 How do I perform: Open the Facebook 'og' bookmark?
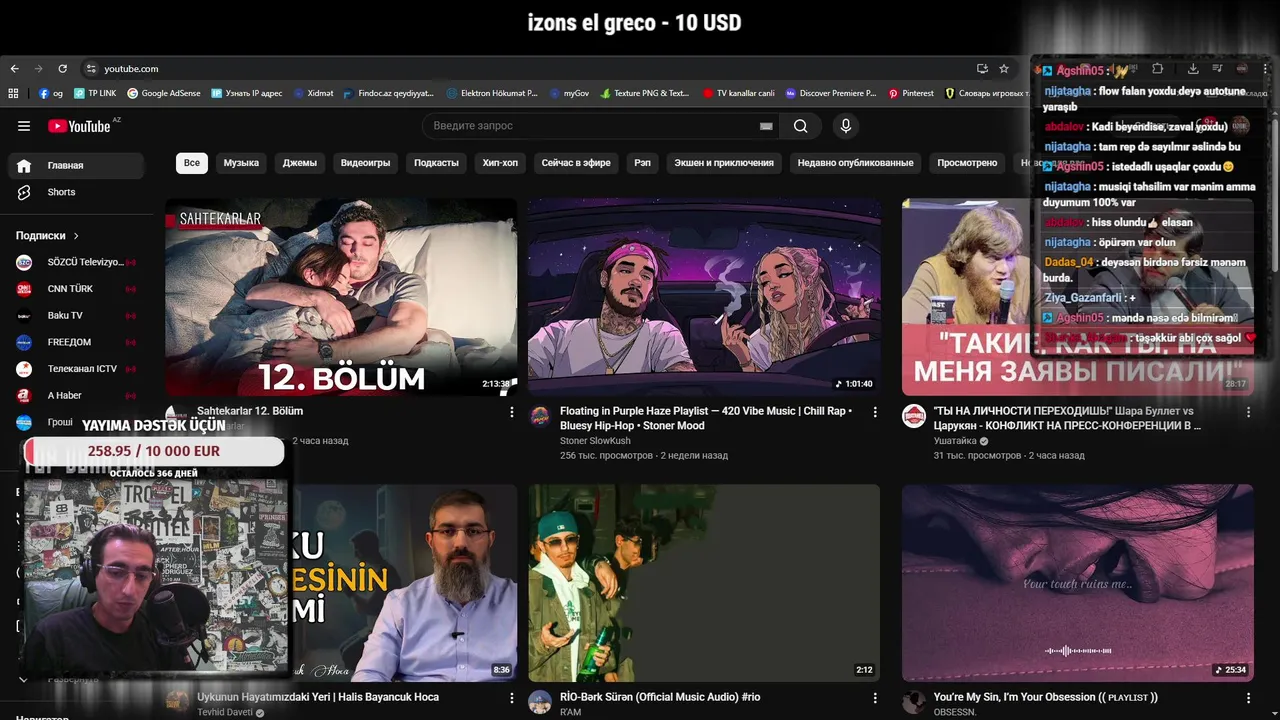click(x=51, y=93)
